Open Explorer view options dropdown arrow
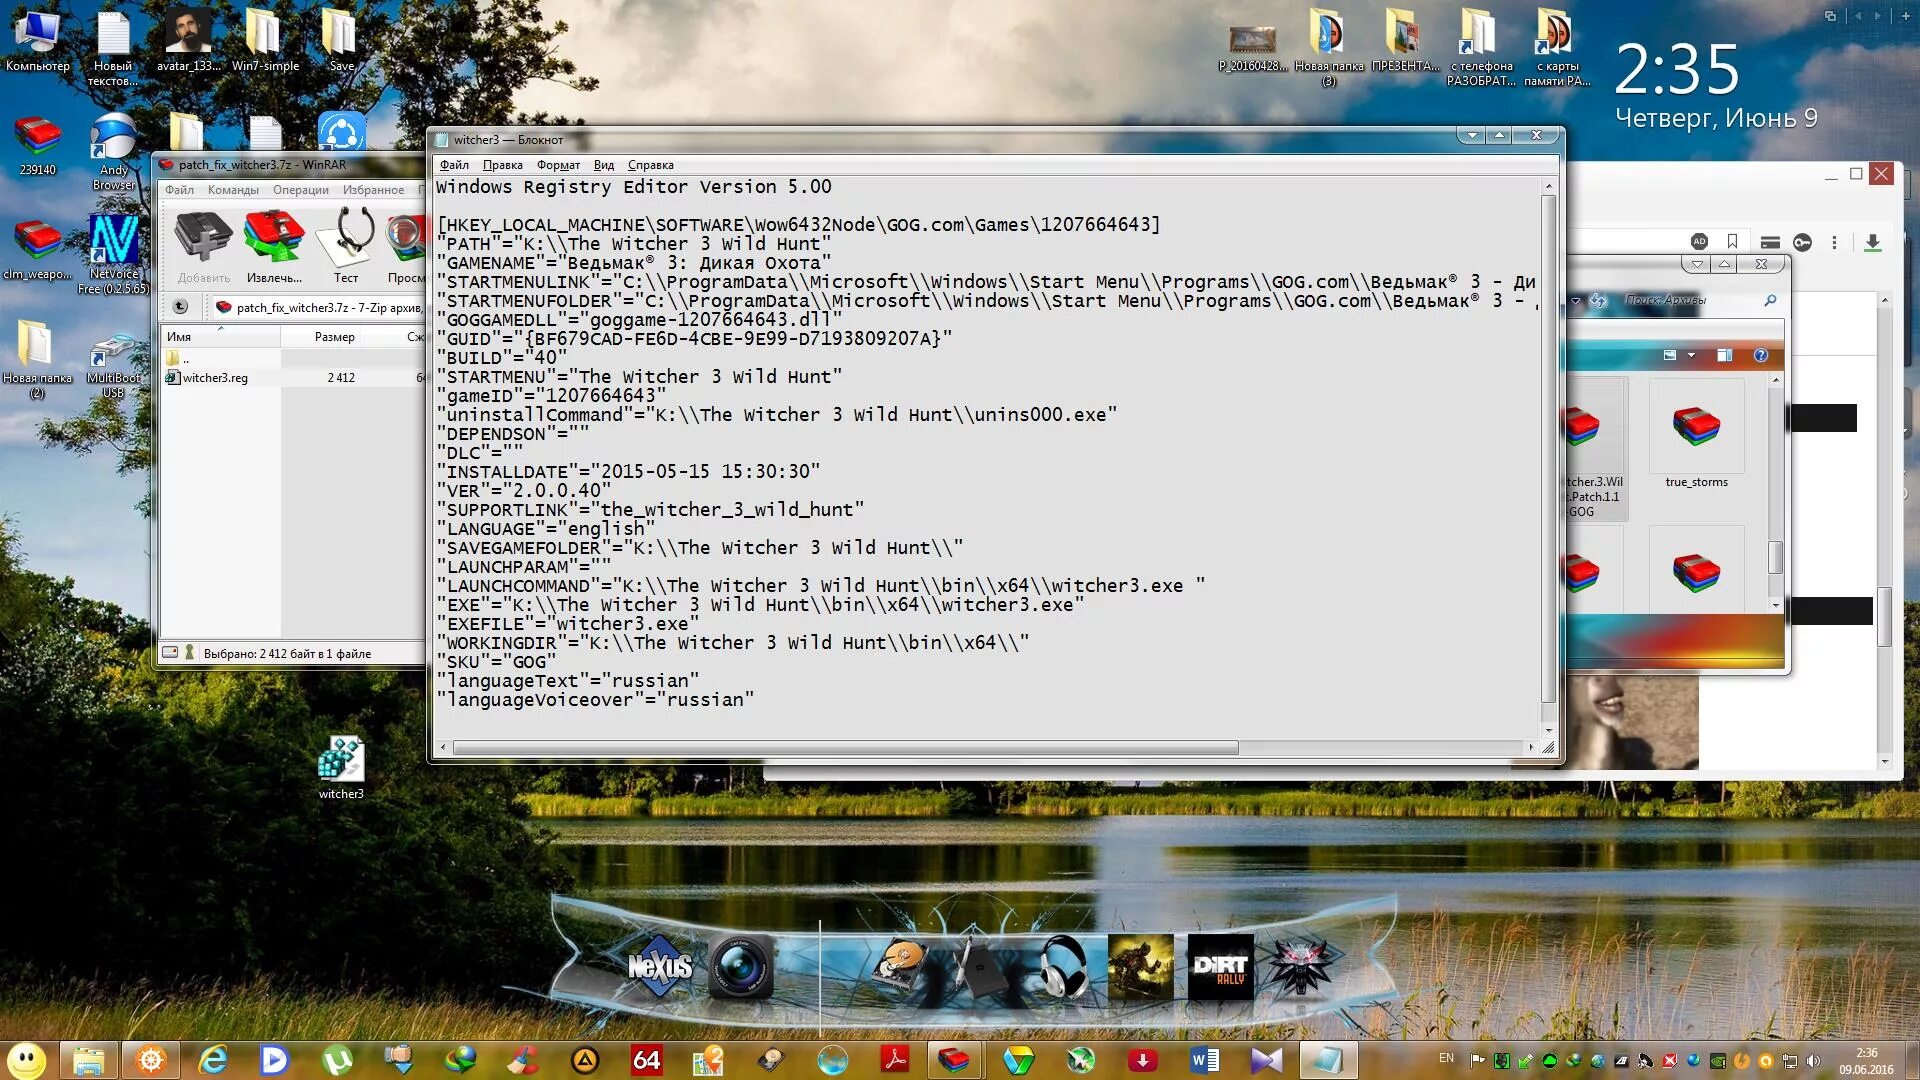This screenshot has width=1920, height=1080. pyautogui.click(x=1692, y=355)
